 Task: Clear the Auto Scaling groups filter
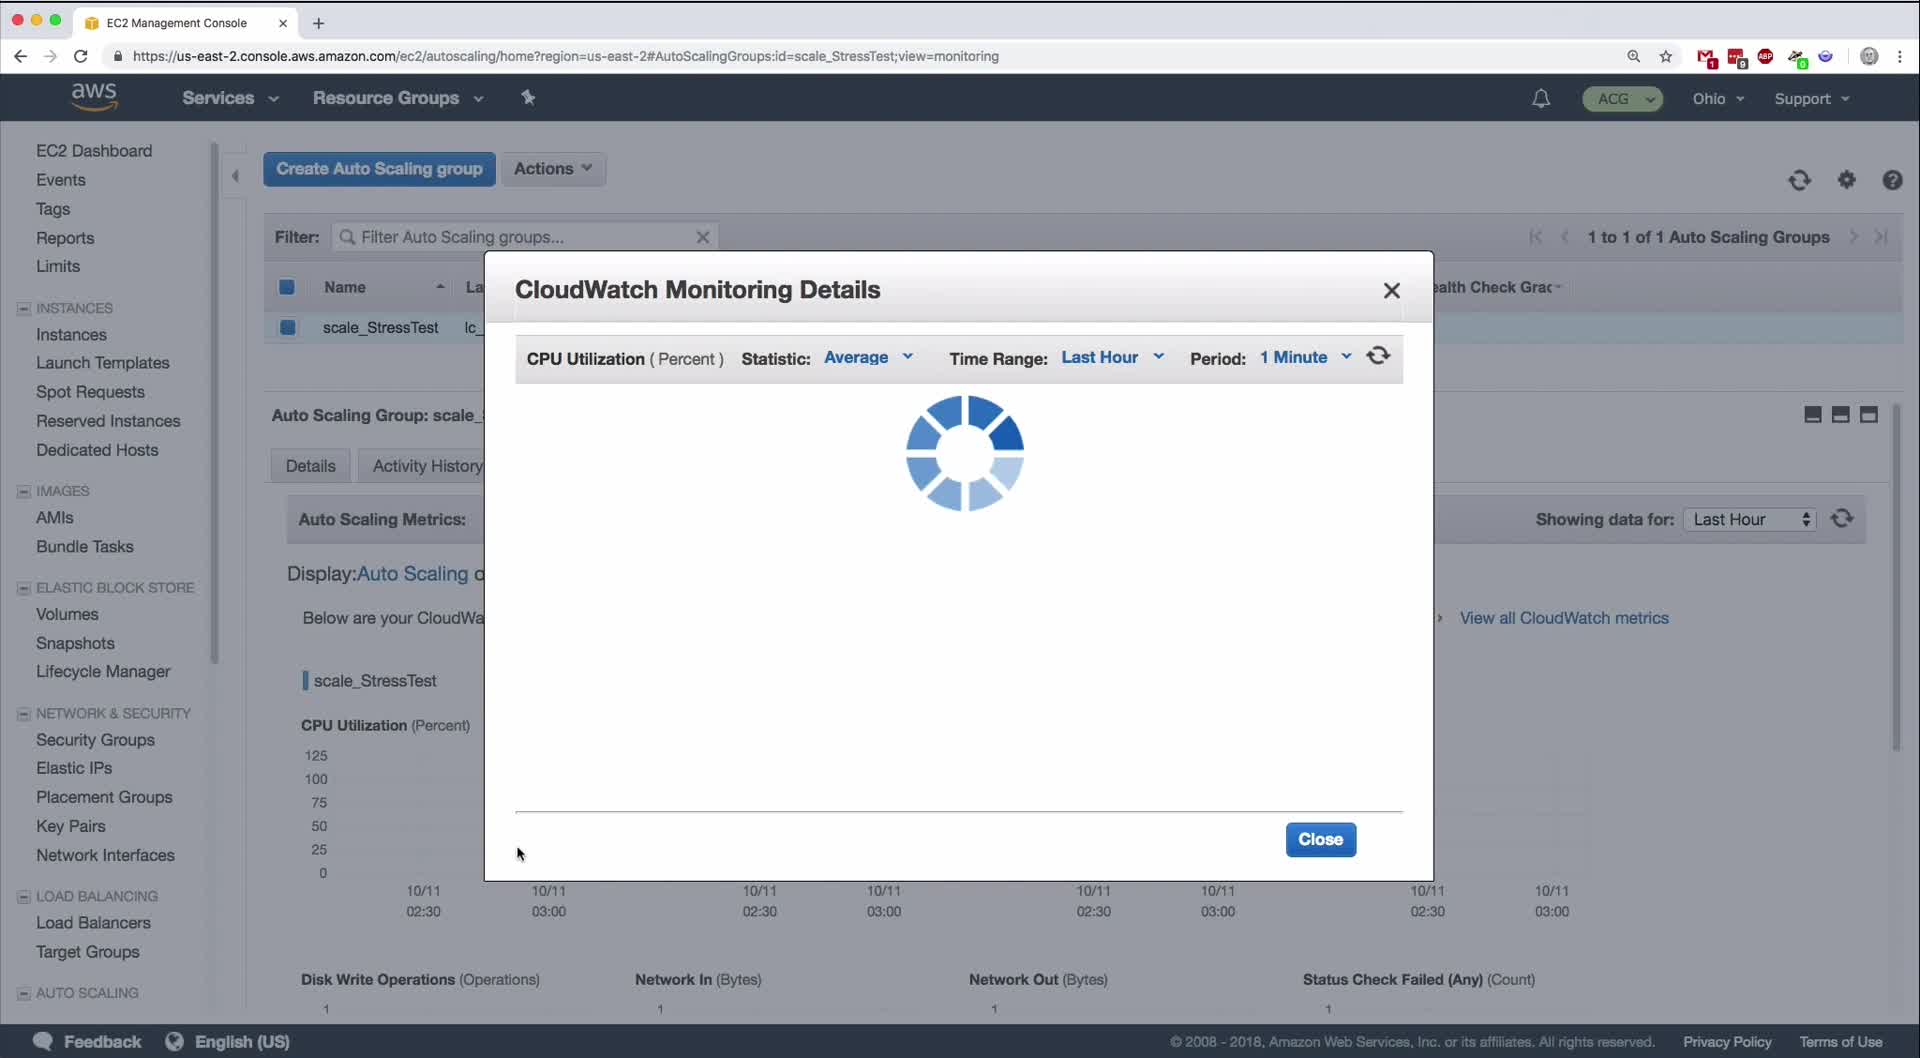(x=703, y=237)
